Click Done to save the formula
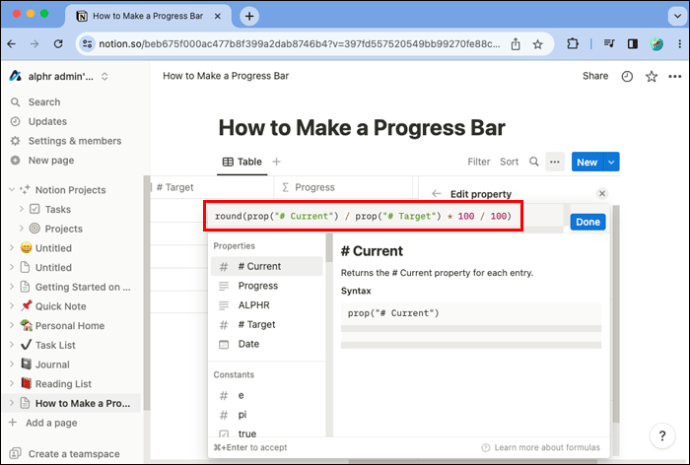The image size is (690, 465). [588, 222]
